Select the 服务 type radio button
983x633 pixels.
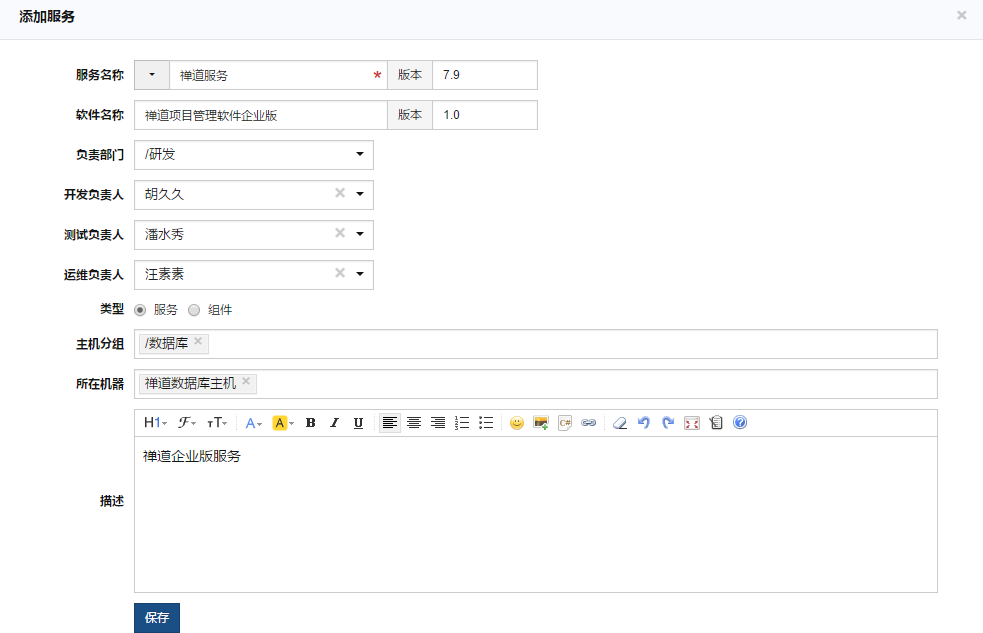pyautogui.click(x=140, y=310)
